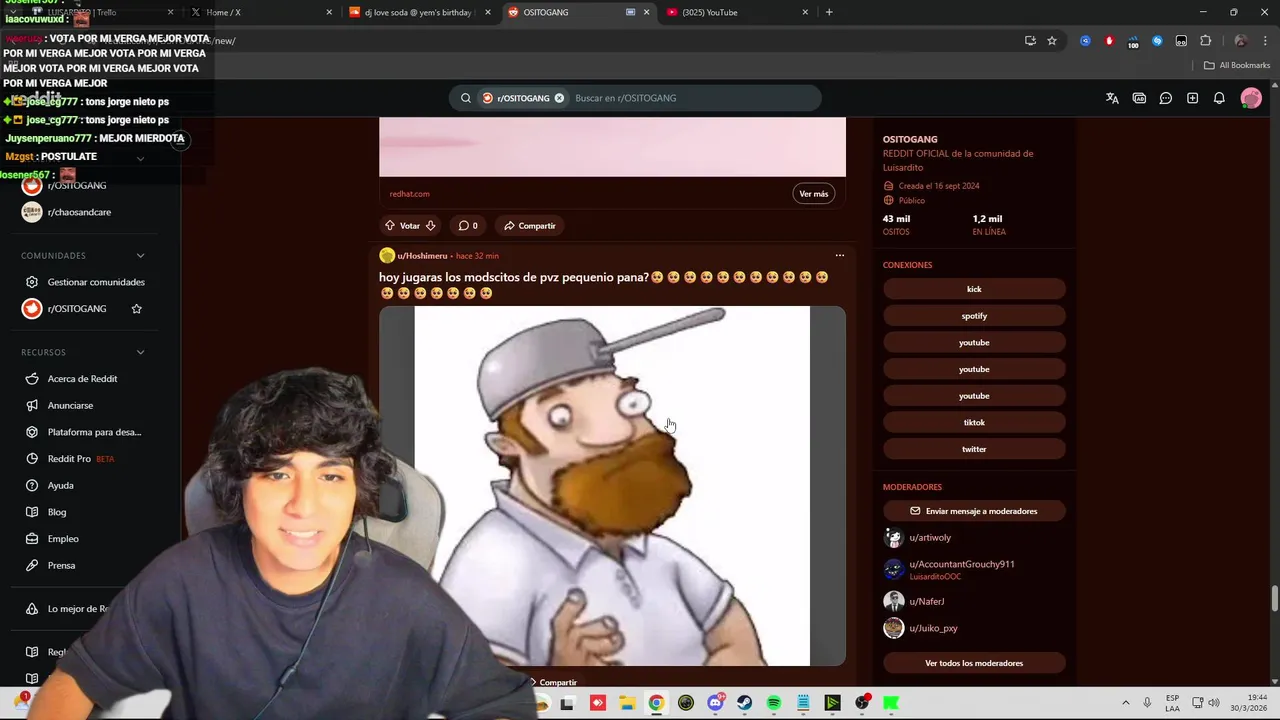
Task: Open the Chrome three-dot menu
Action: click(1264, 41)
